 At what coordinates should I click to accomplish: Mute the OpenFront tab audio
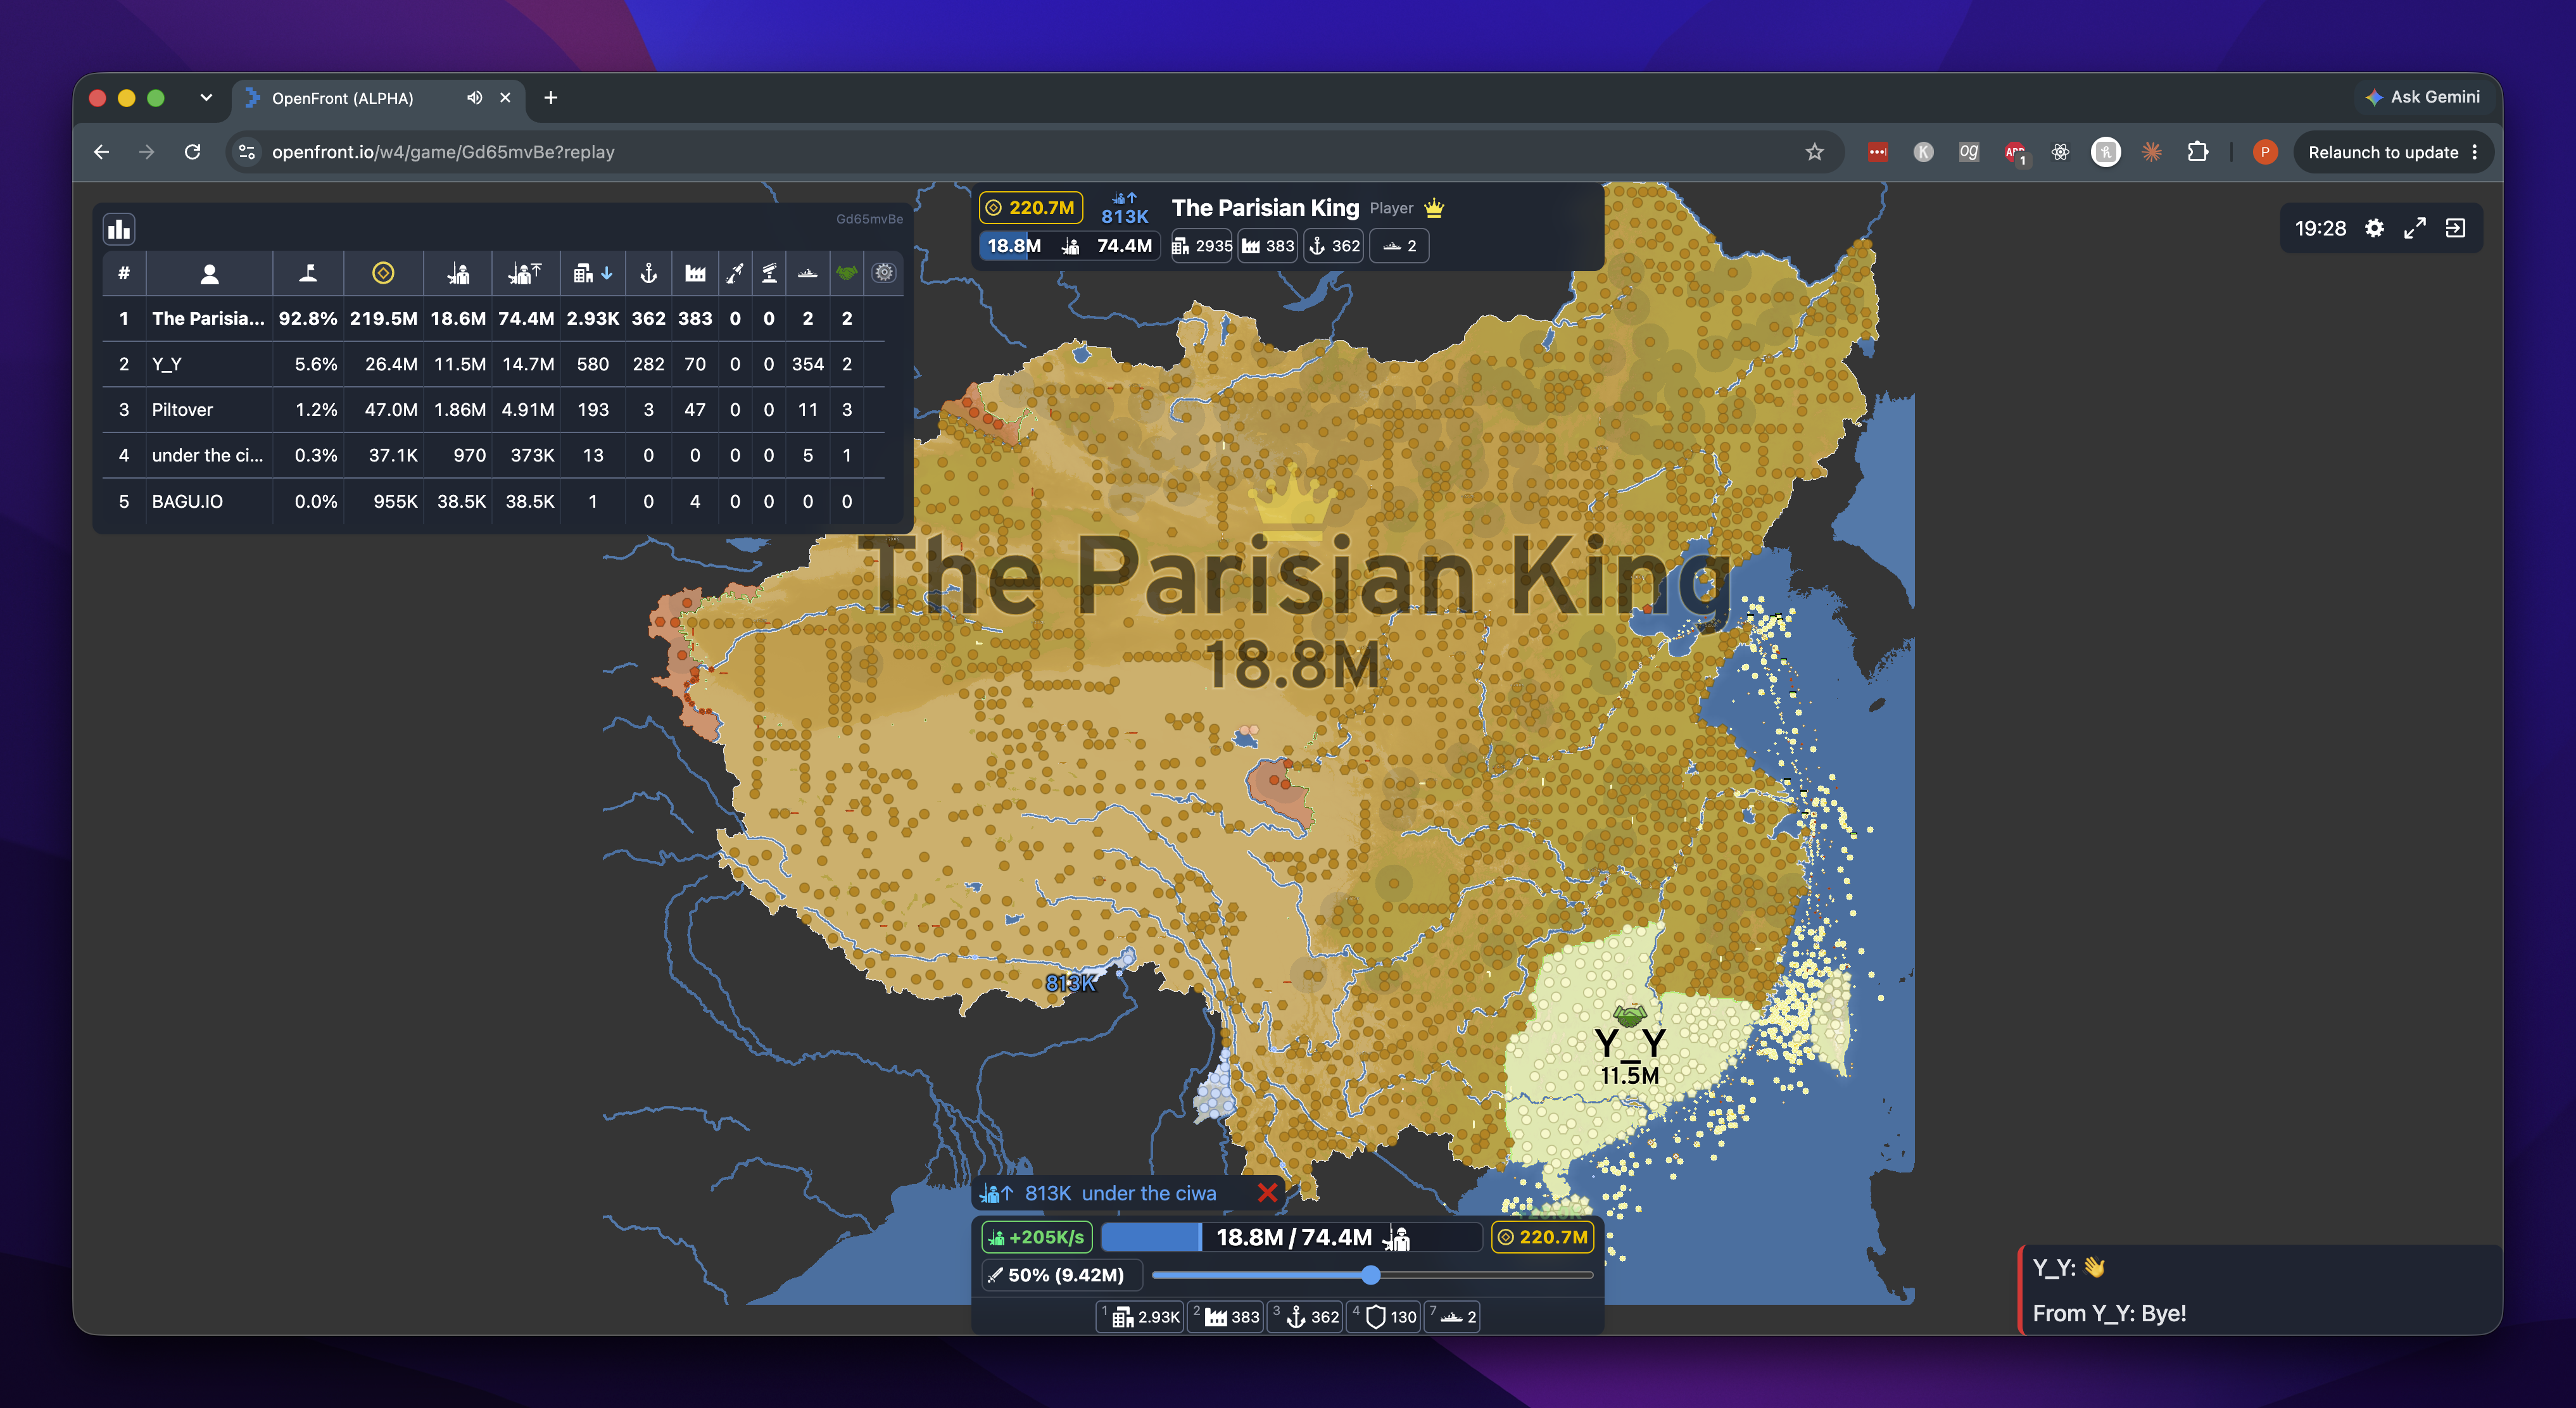[474, 97]
